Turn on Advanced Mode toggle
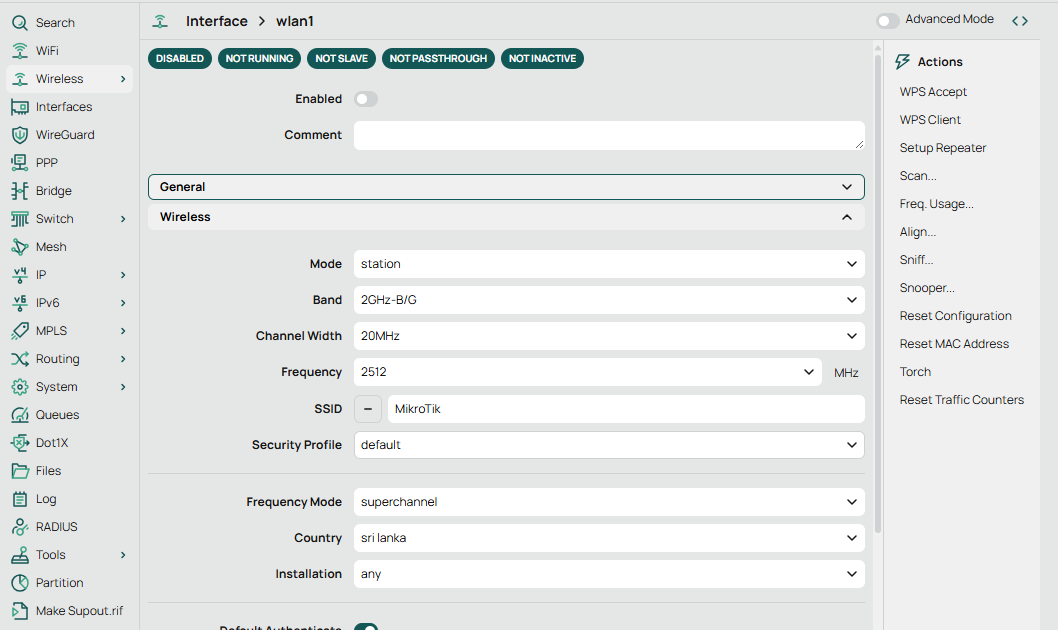This screenshot has width=1058, height=630. [888, 20]
